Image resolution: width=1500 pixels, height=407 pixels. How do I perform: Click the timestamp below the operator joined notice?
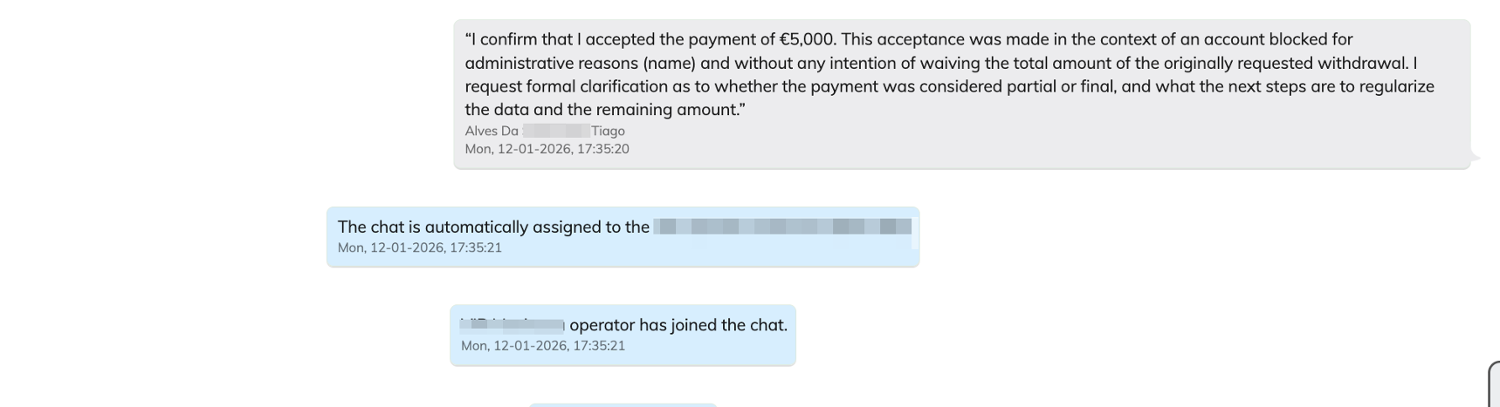543,346
